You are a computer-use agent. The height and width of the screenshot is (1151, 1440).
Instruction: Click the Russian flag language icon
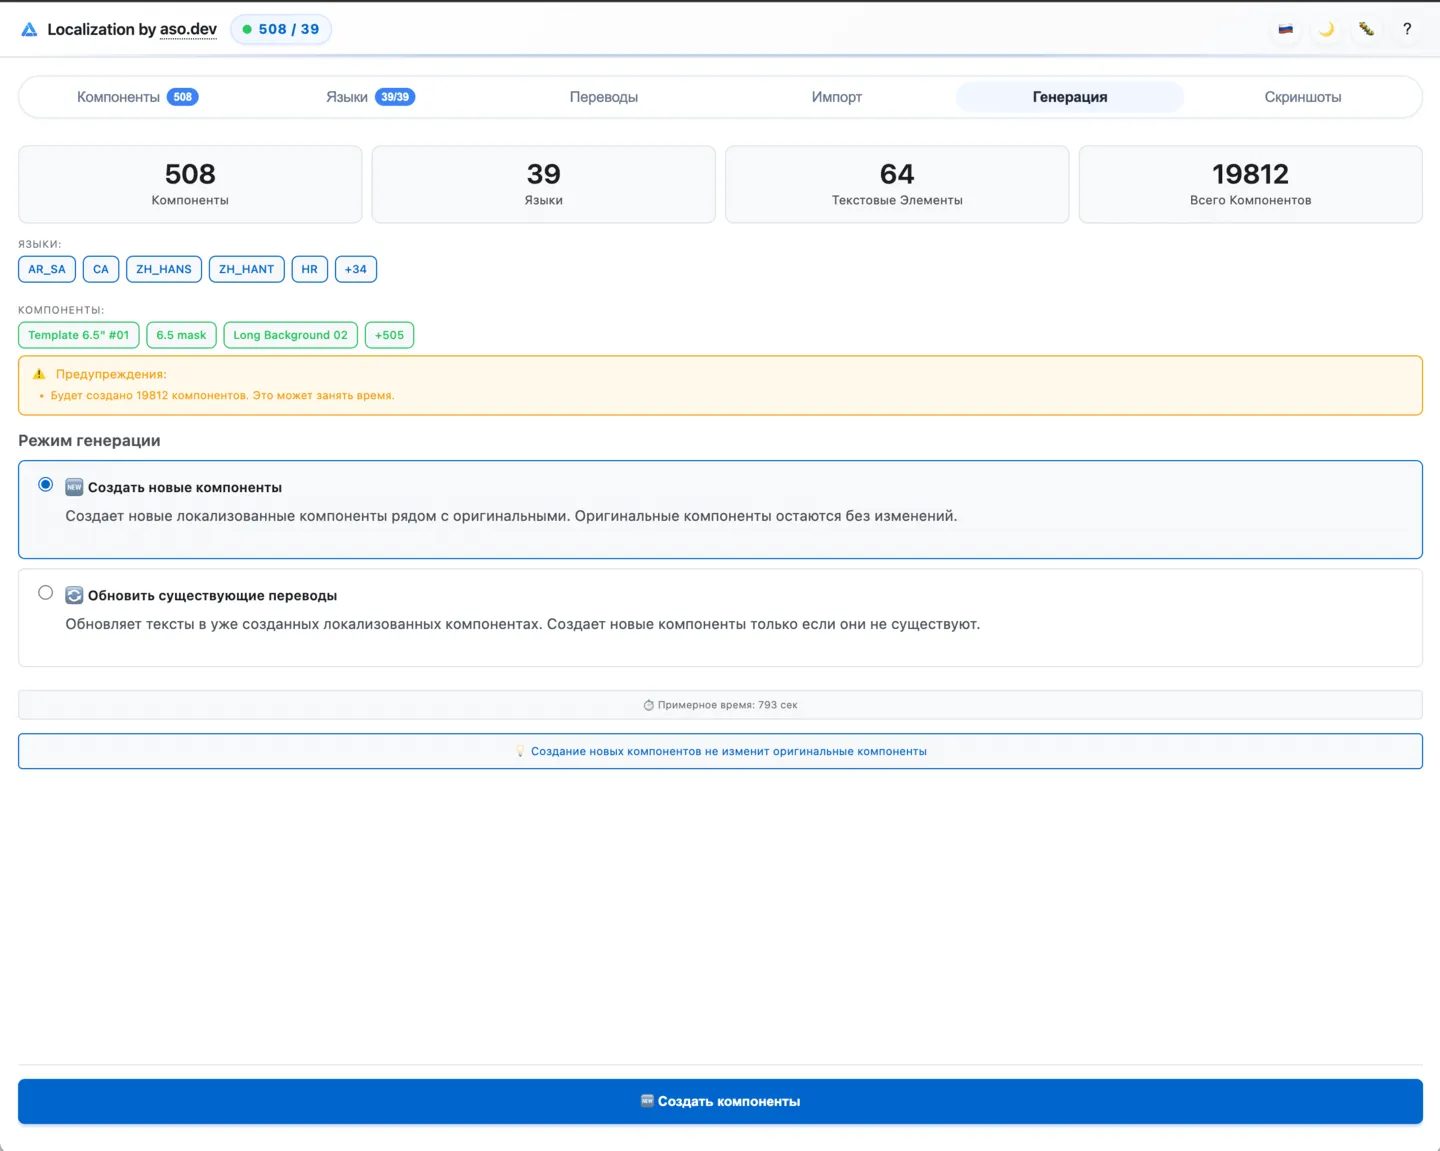(x=1285, y=29)
